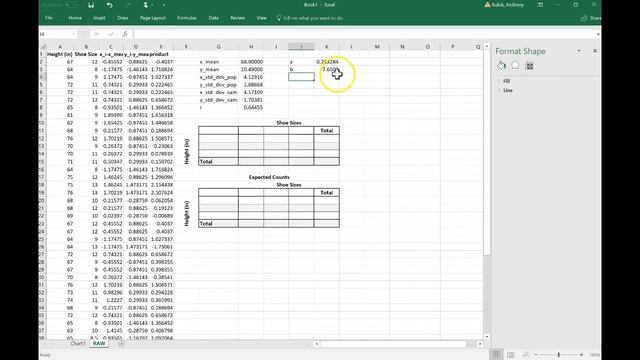The width and height of the screenshot is (640, 360).
Task: Click the Normal view icon
Action: [x=496, y=355]
